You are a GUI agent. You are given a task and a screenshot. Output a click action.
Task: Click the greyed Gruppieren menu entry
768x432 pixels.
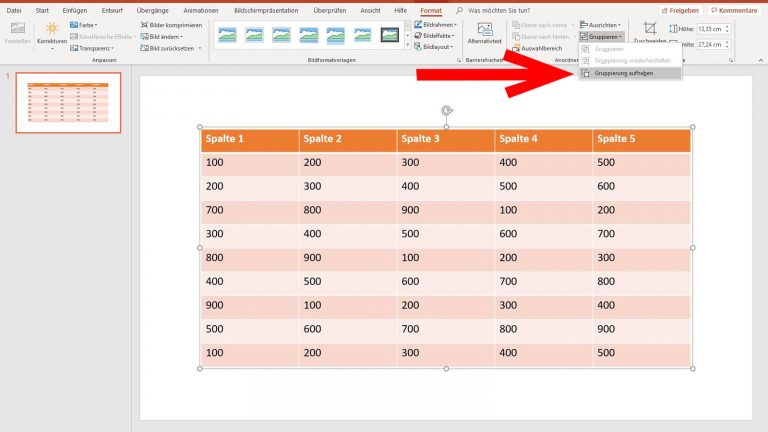pyautogui.click(x=630, y=49)
